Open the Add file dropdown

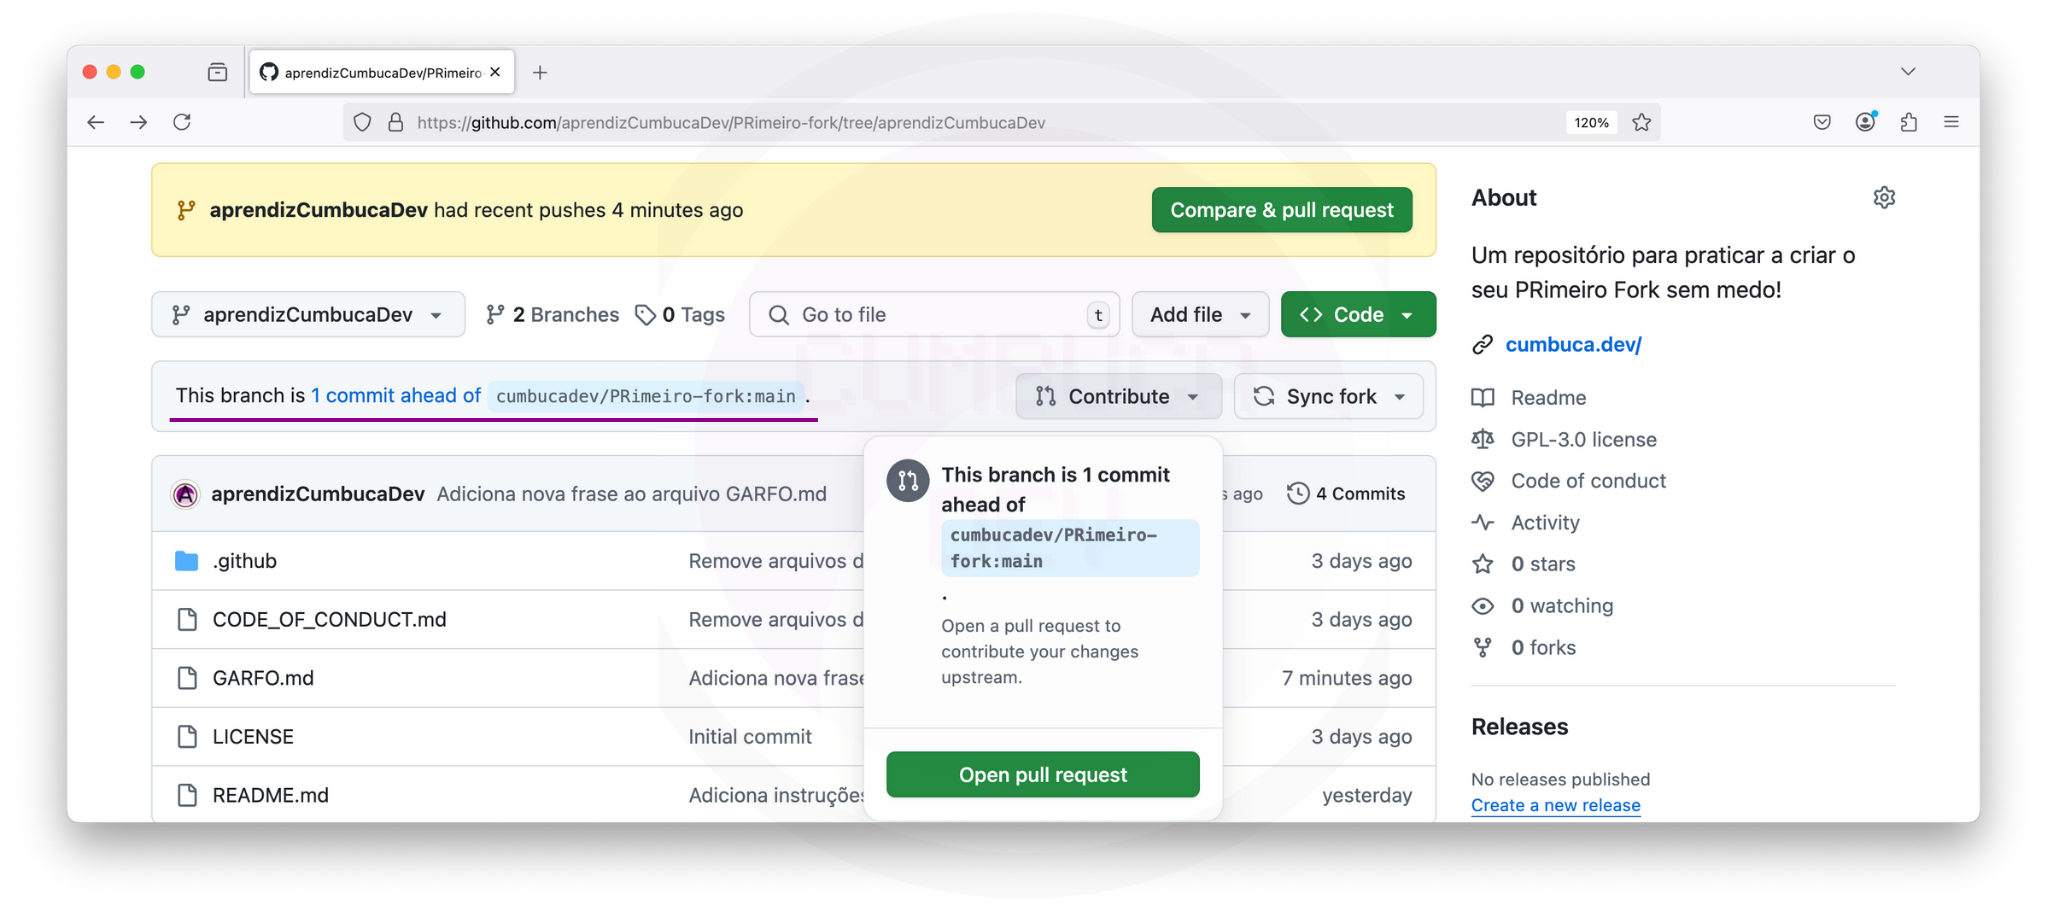1199,315
